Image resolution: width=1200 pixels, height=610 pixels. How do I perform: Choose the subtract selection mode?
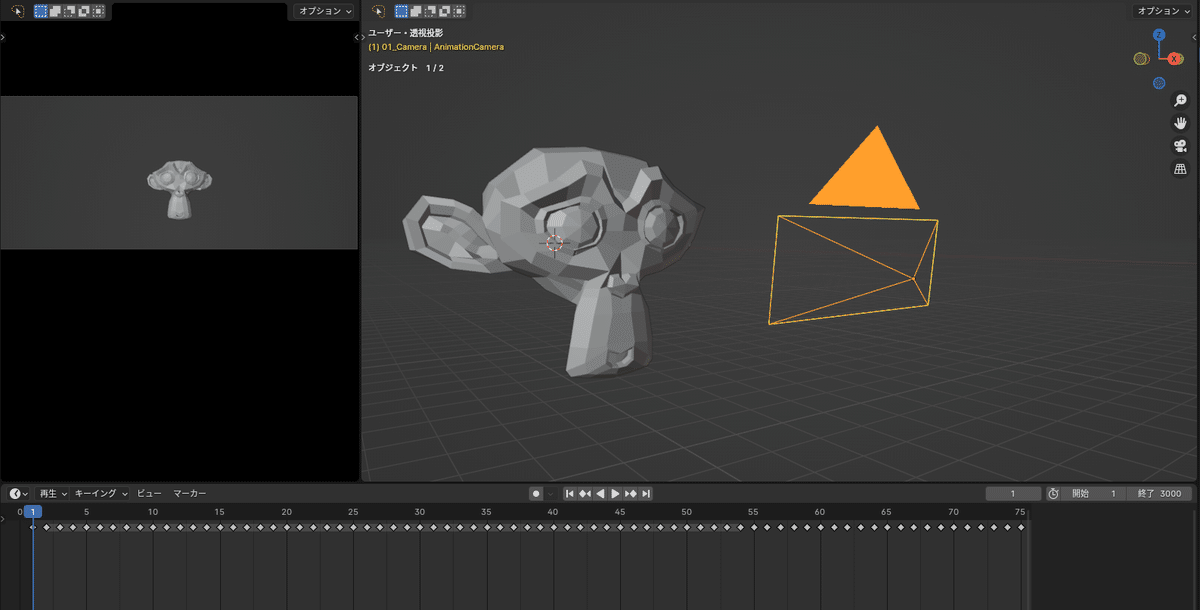pos(431,10)
